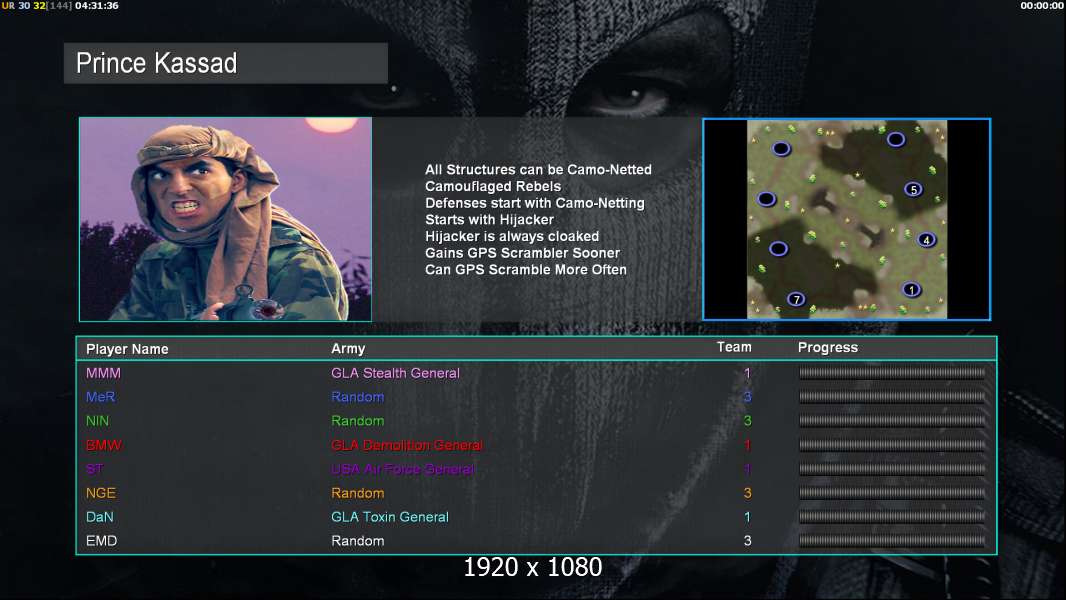Screen dimensions: 1066x600
Task: Click team number in EMD's row
Action: (x=747, y=541)
